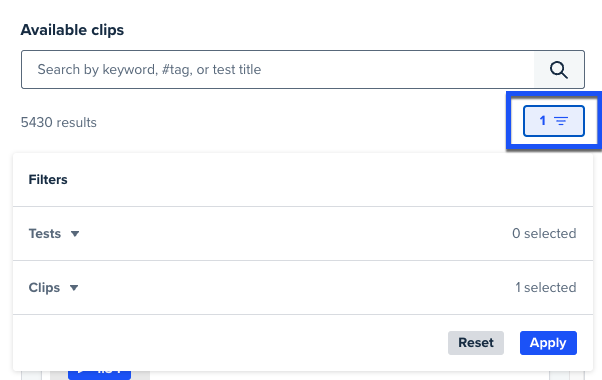
Task: Click the filter lines icon
Action: [561, 121]
